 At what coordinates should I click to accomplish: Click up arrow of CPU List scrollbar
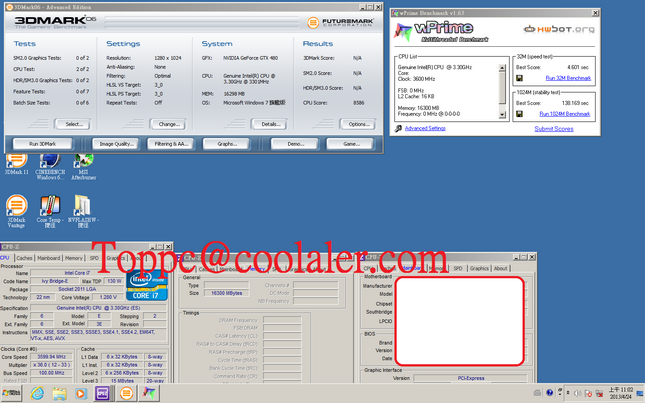click(x=502, y=67)
